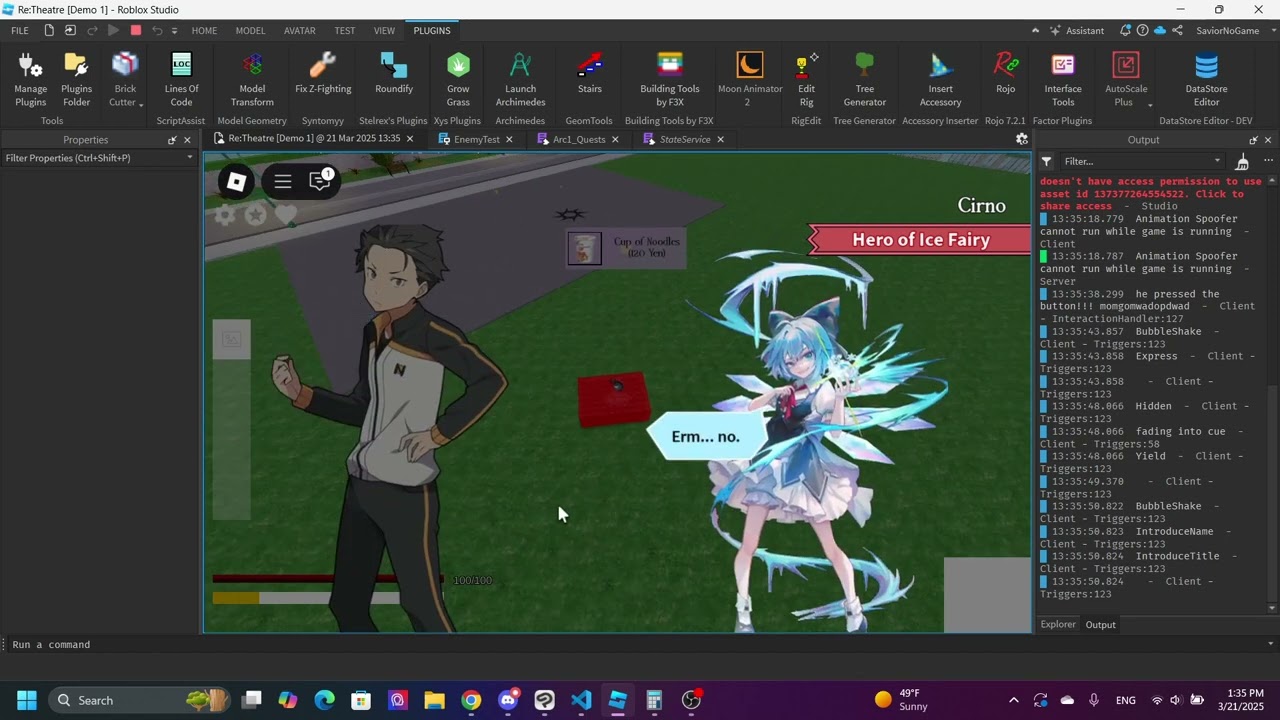
Task: Activate the Brick Cutter plugin
Action: click(125, 79)
